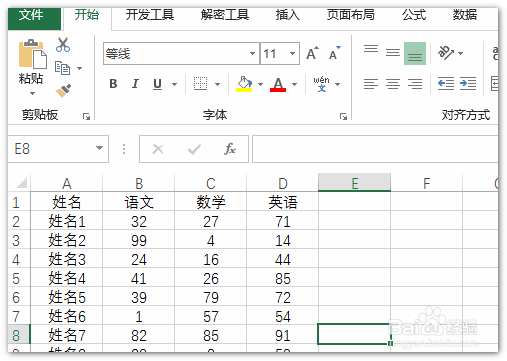The height and width of the screenshot is (361, 507).
Task: Click the Increase Indent icon
Action: point(468,84)
